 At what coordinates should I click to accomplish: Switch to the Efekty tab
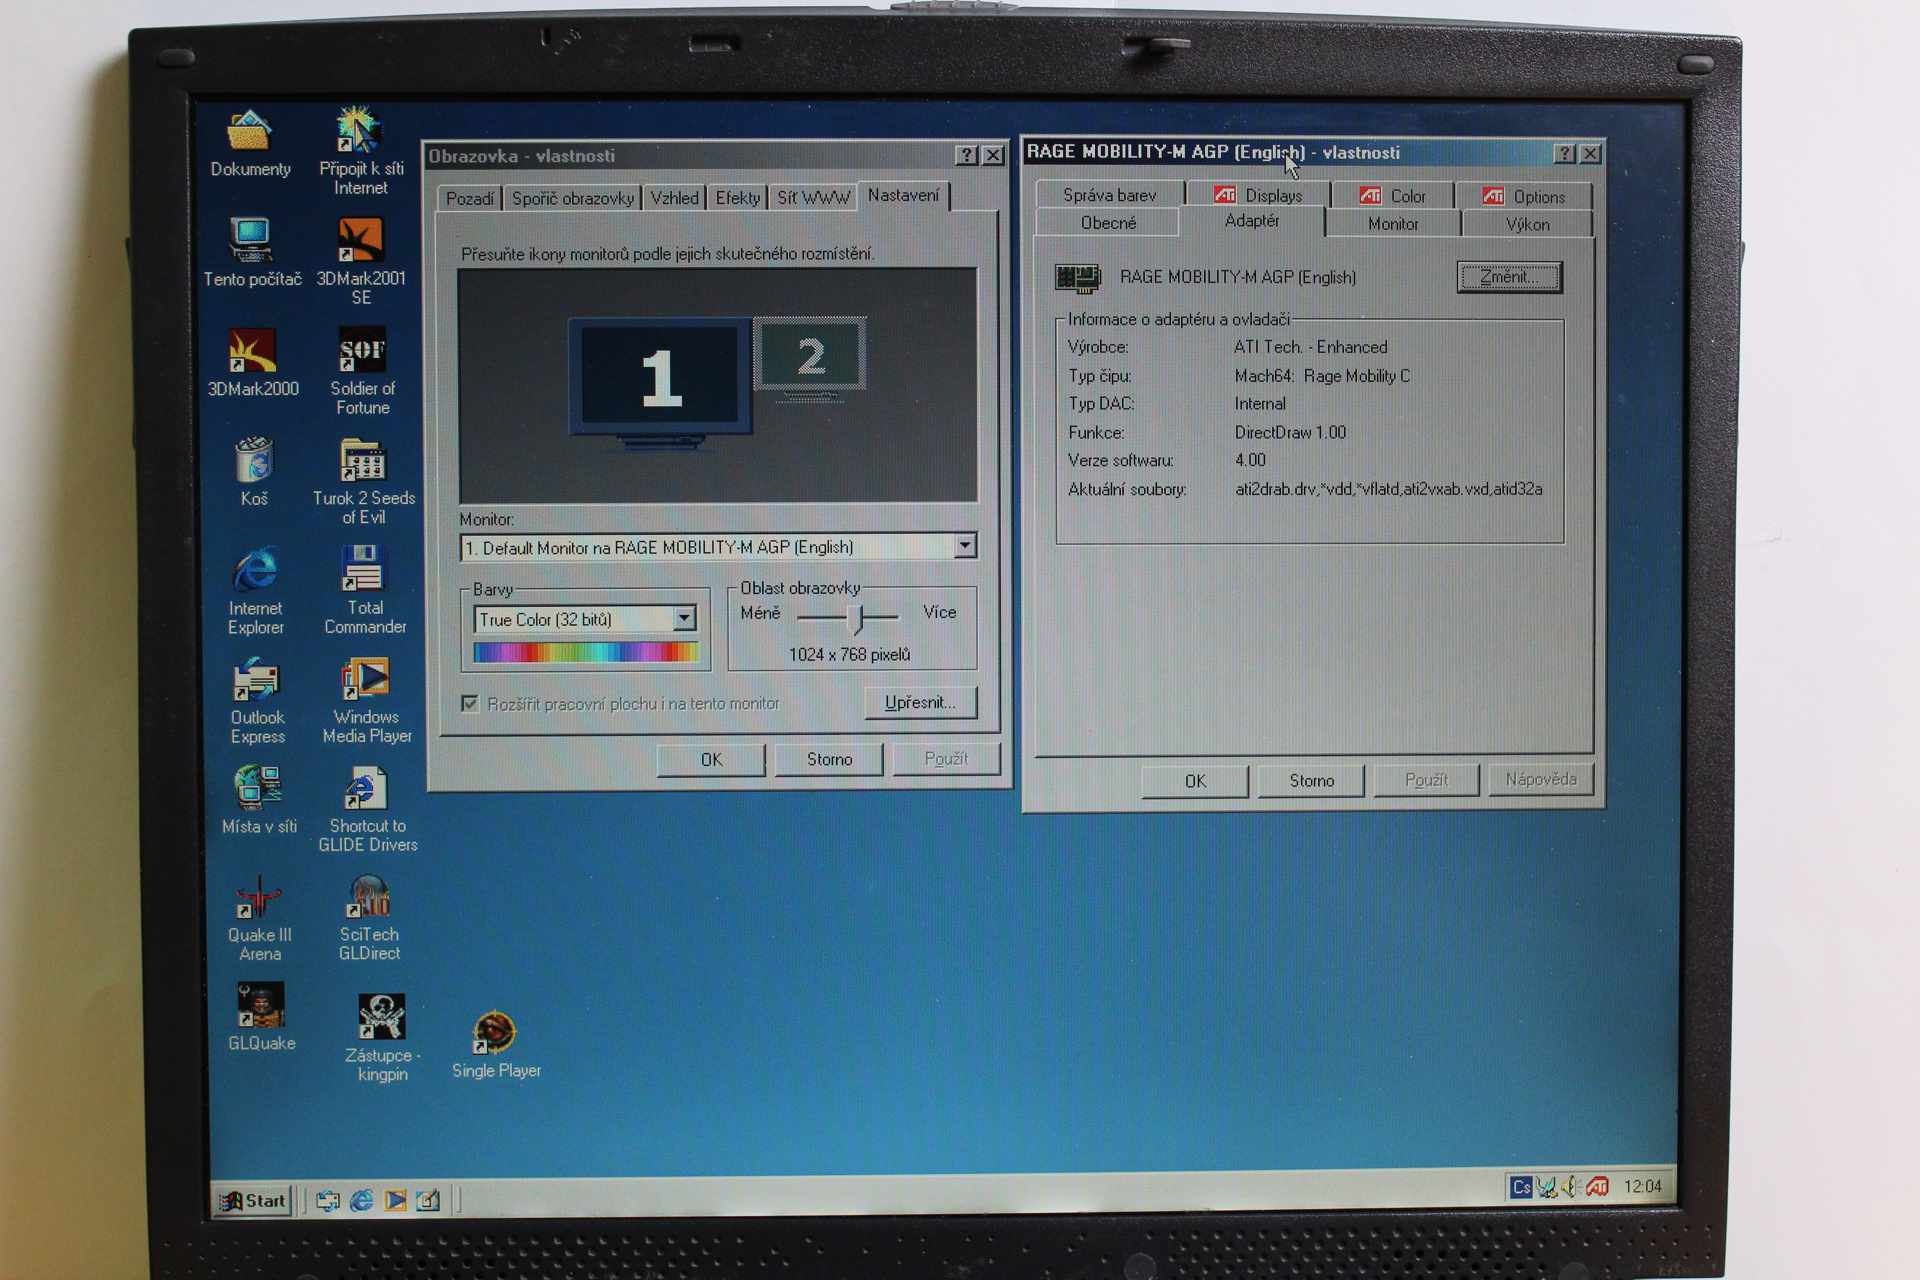(x=738, y=198)
